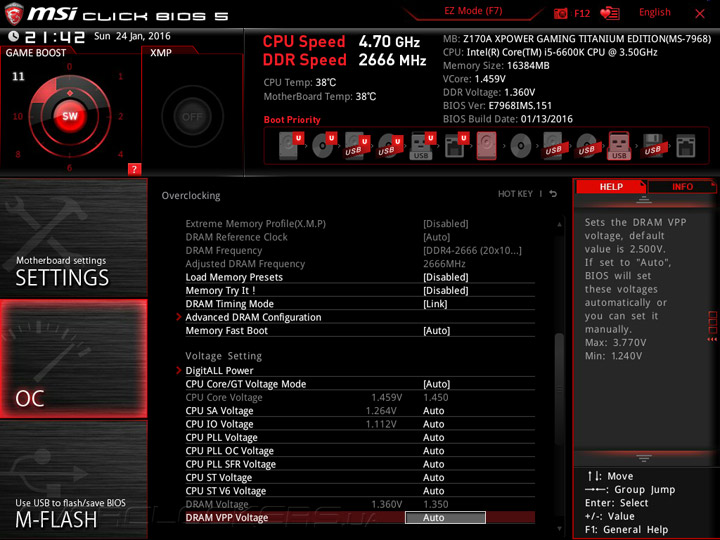Screen dimensions: 720x540
Task: Select the UEFI USB key boot icon
Action: point(422,146)
